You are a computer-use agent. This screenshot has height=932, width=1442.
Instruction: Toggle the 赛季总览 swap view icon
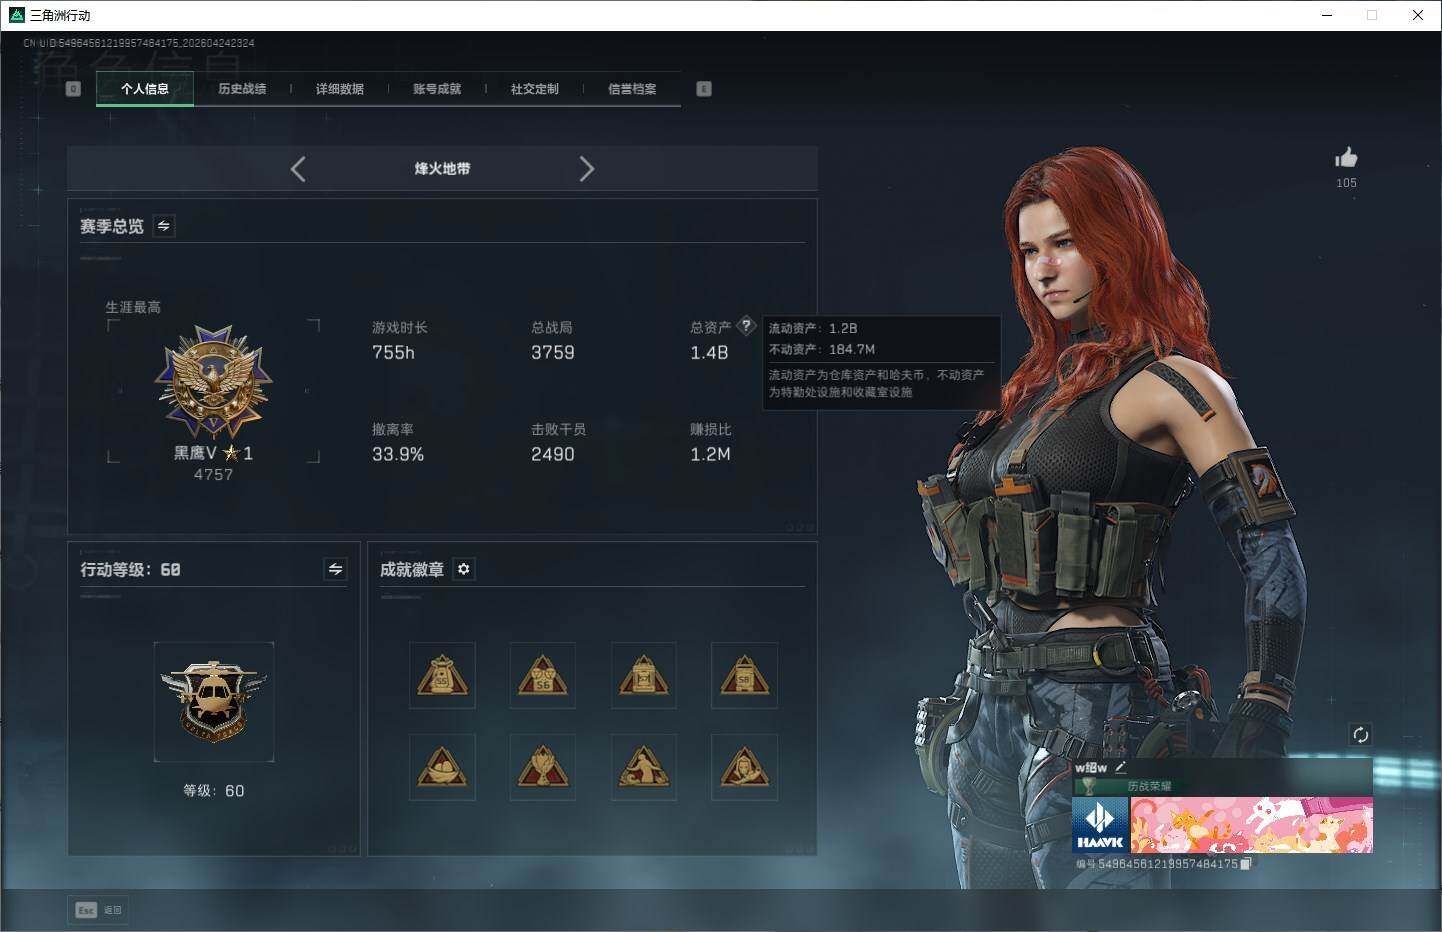[x=164, y=226]
